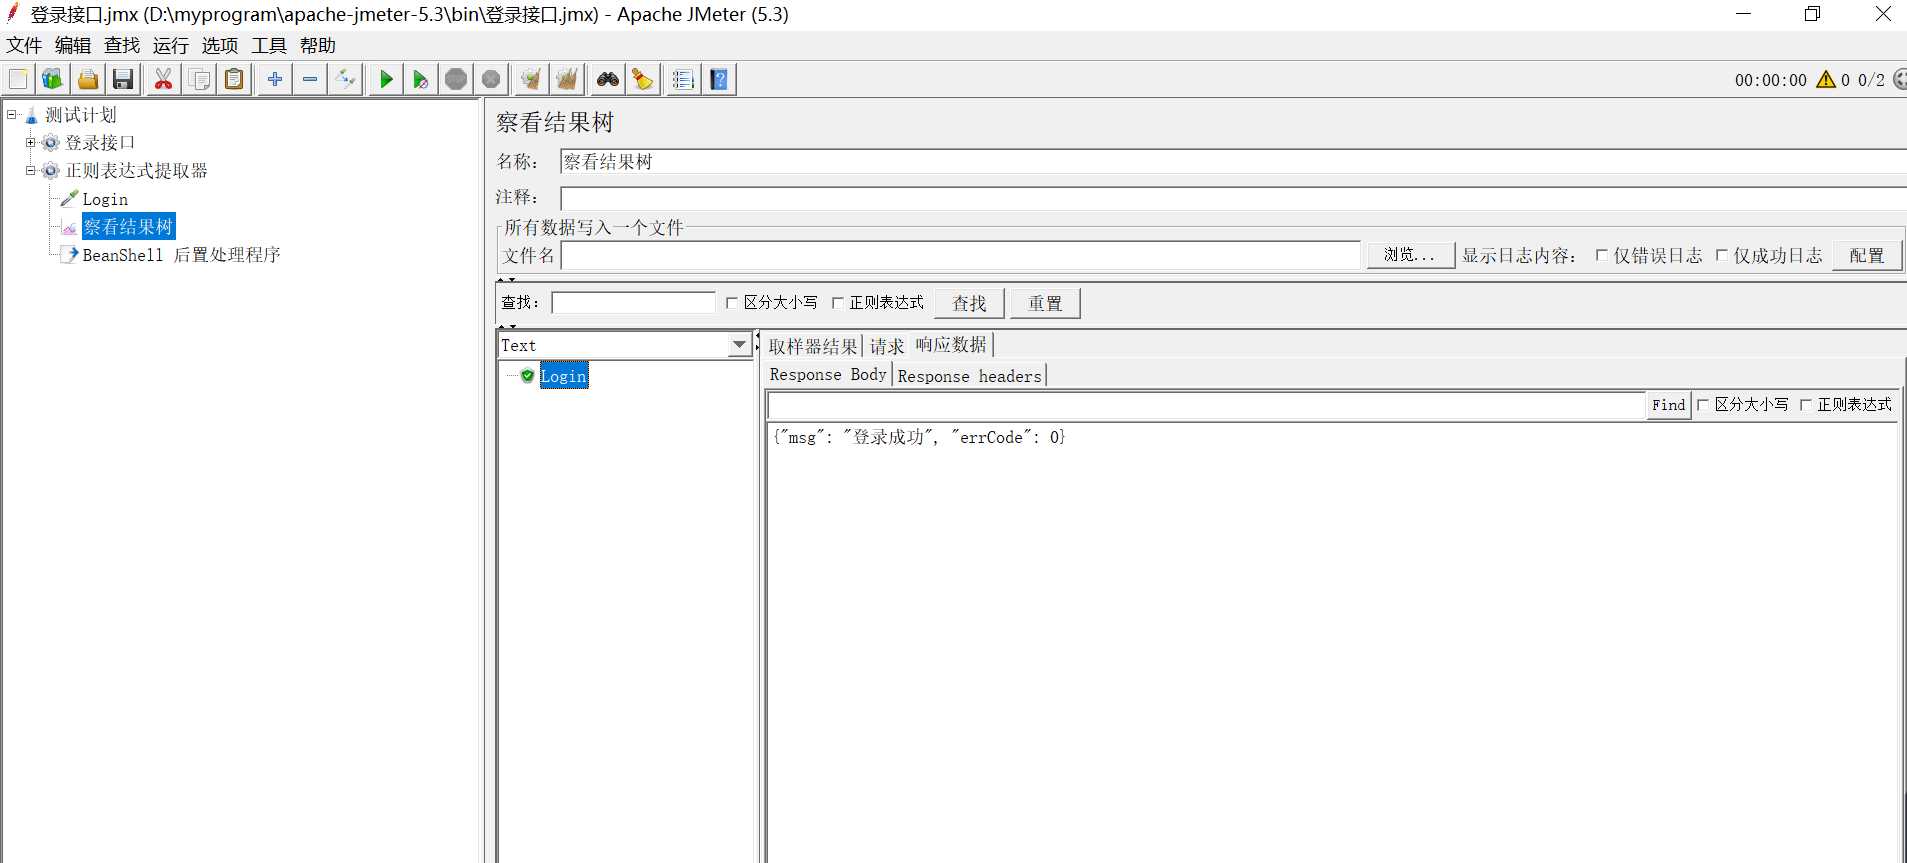Viewport: 1907px width, 863px height.
Task: Start the test with green play icon
Action: tap(385, 79)
